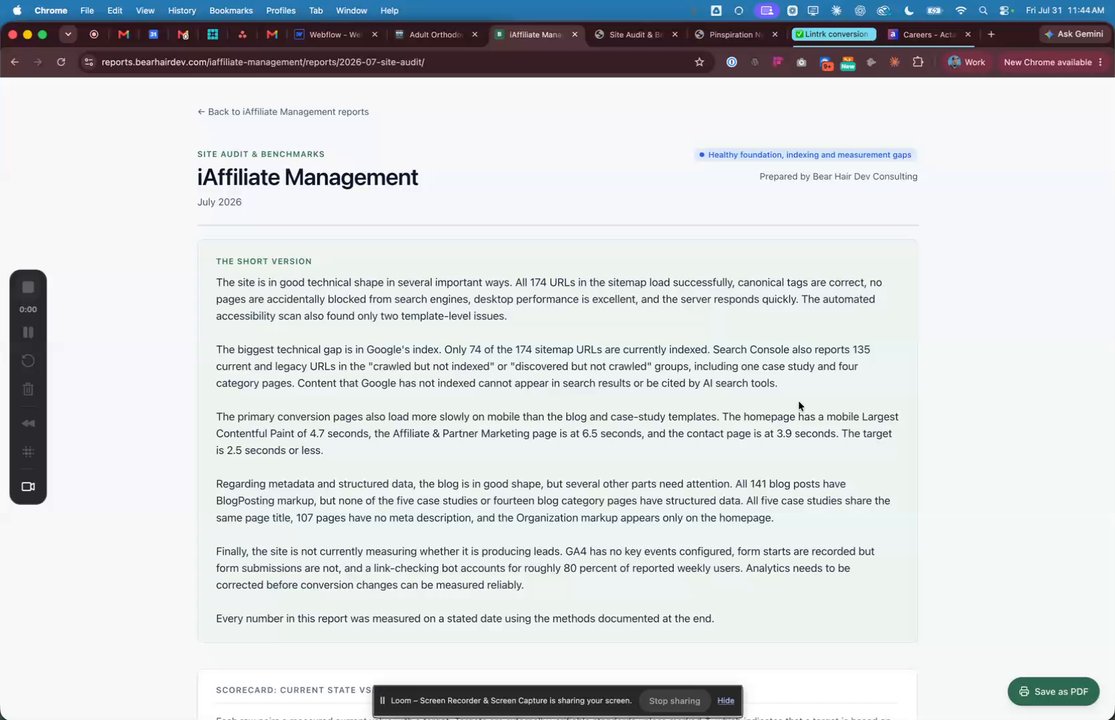Switch to the Lintrk conversion tab
This screenshot has width=1115, height=720.
834,34
